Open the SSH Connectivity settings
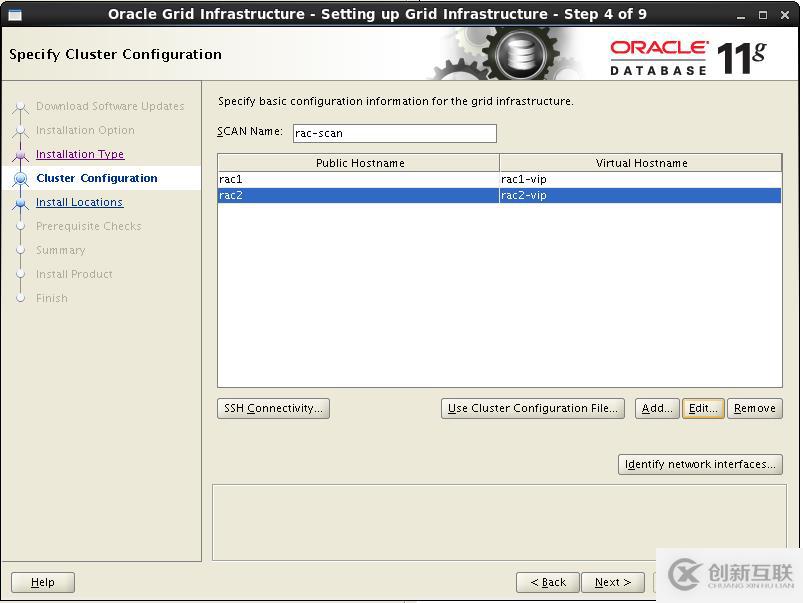 click(273, 408)
